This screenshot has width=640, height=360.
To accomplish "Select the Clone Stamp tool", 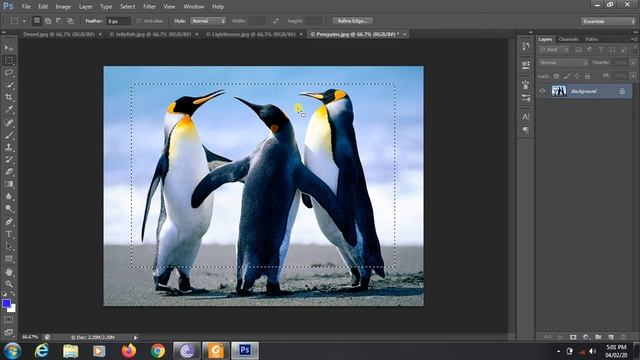I will pos(9,147).
